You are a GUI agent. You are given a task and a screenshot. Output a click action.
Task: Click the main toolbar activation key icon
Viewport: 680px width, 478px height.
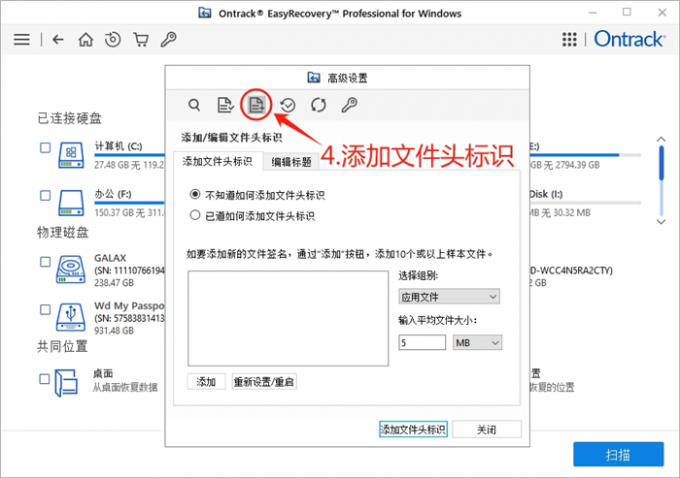point(168,39)
